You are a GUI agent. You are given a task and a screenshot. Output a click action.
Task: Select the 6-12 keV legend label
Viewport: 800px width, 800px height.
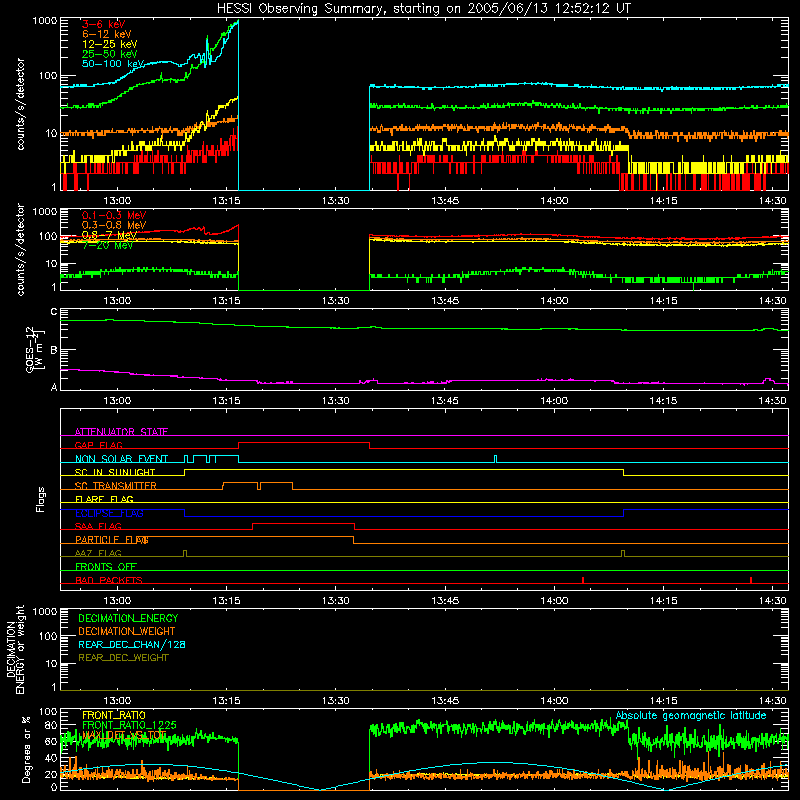pos(107,34)
